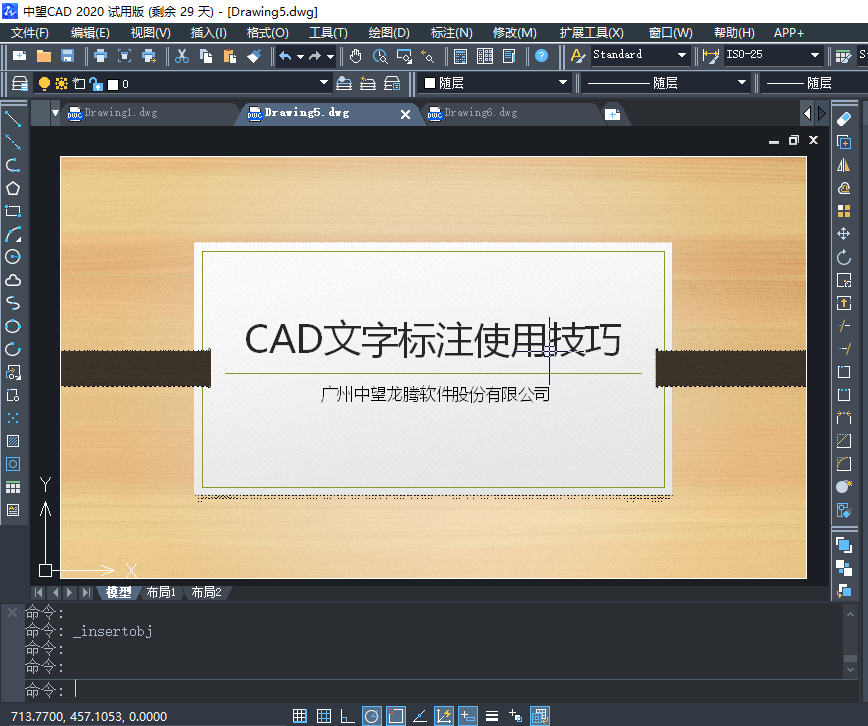Click the command line input field
This screenshot has height=726, width=868.
[400, 690]
